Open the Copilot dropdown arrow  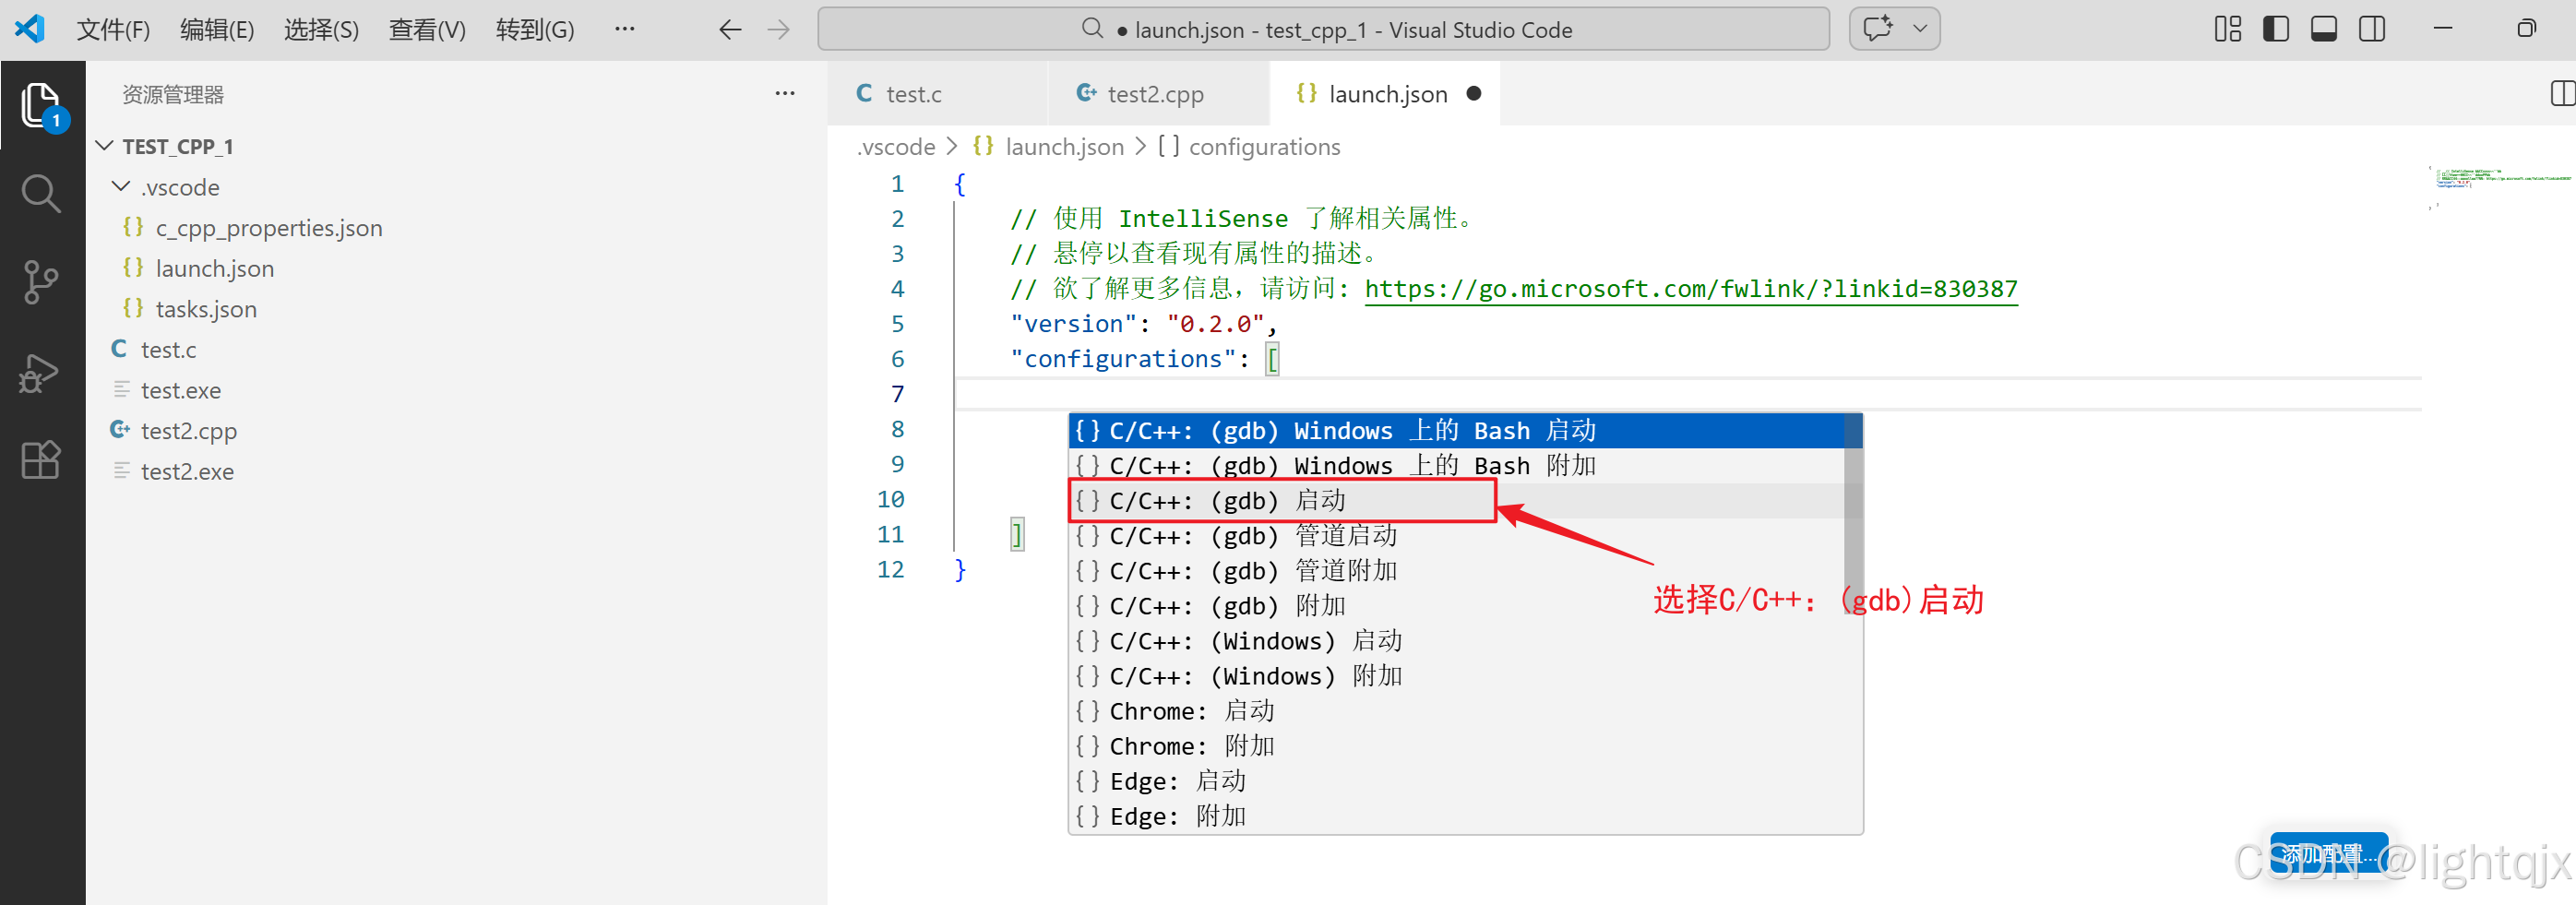tap(1920, 29)
